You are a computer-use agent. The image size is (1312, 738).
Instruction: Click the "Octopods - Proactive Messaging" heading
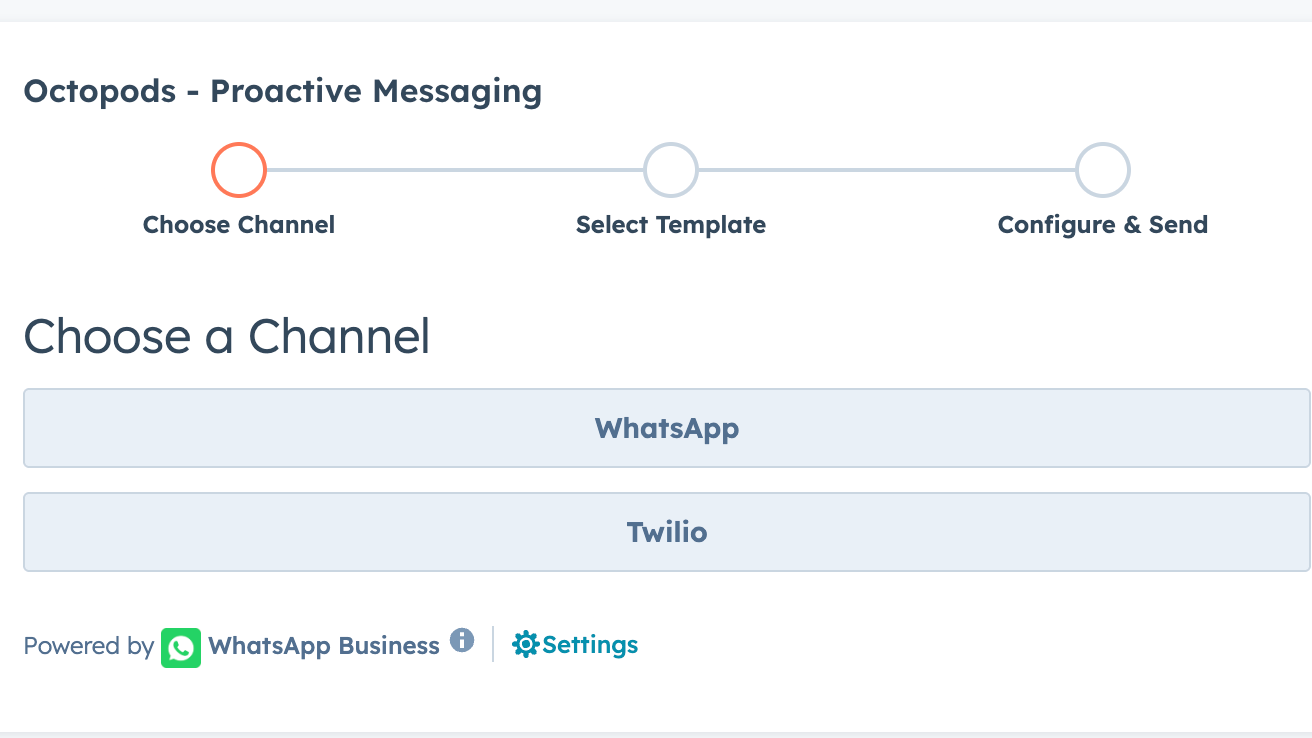[x=283, y=91]
